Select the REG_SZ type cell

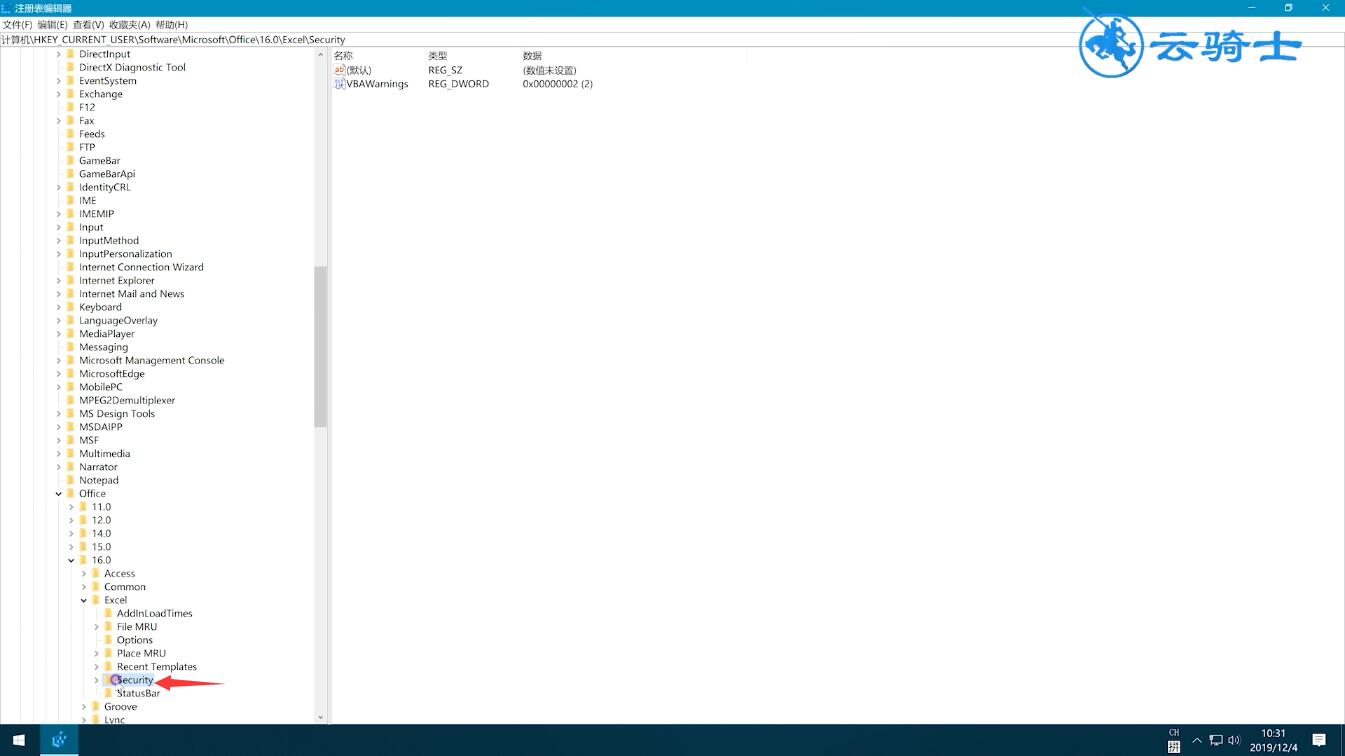[x=445, y=71]
